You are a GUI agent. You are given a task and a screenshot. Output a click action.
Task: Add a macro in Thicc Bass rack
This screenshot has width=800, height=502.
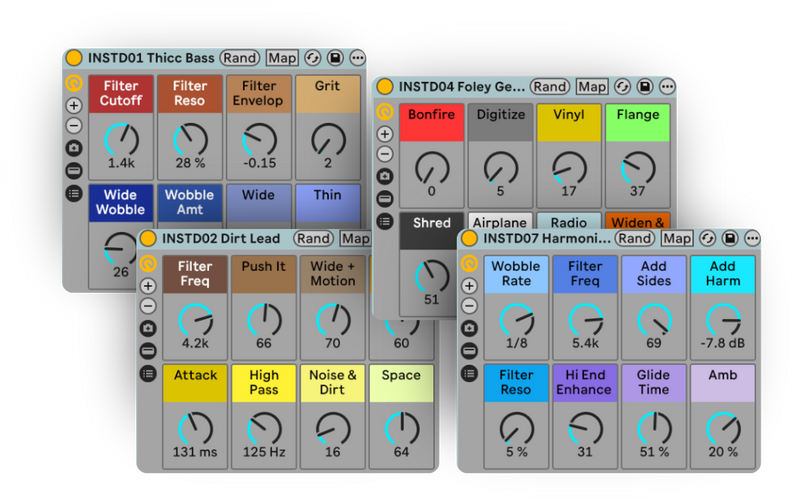(x=74, y=105)
